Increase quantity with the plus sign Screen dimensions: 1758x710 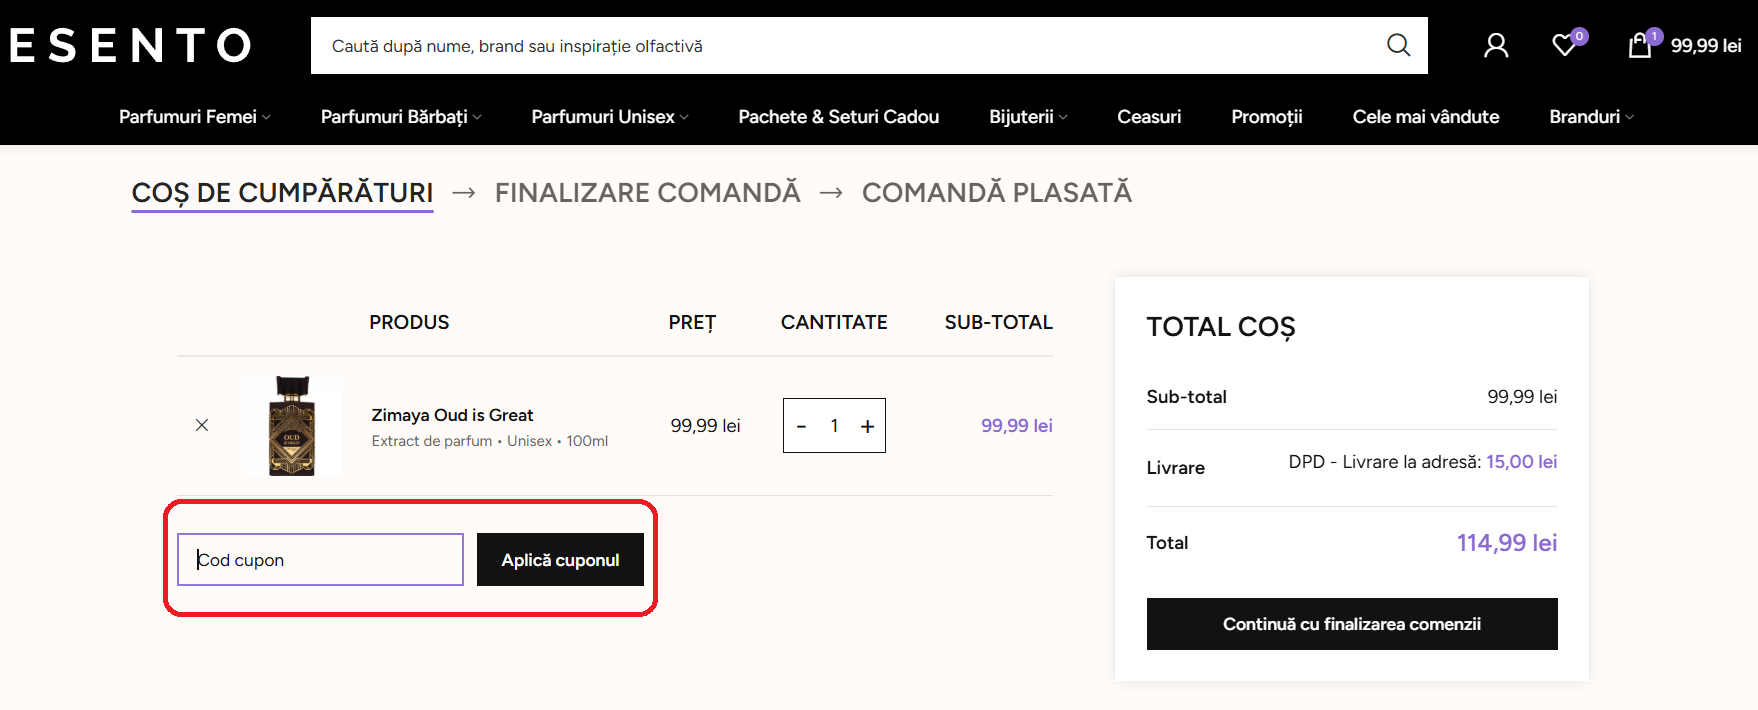pos(866,426)
